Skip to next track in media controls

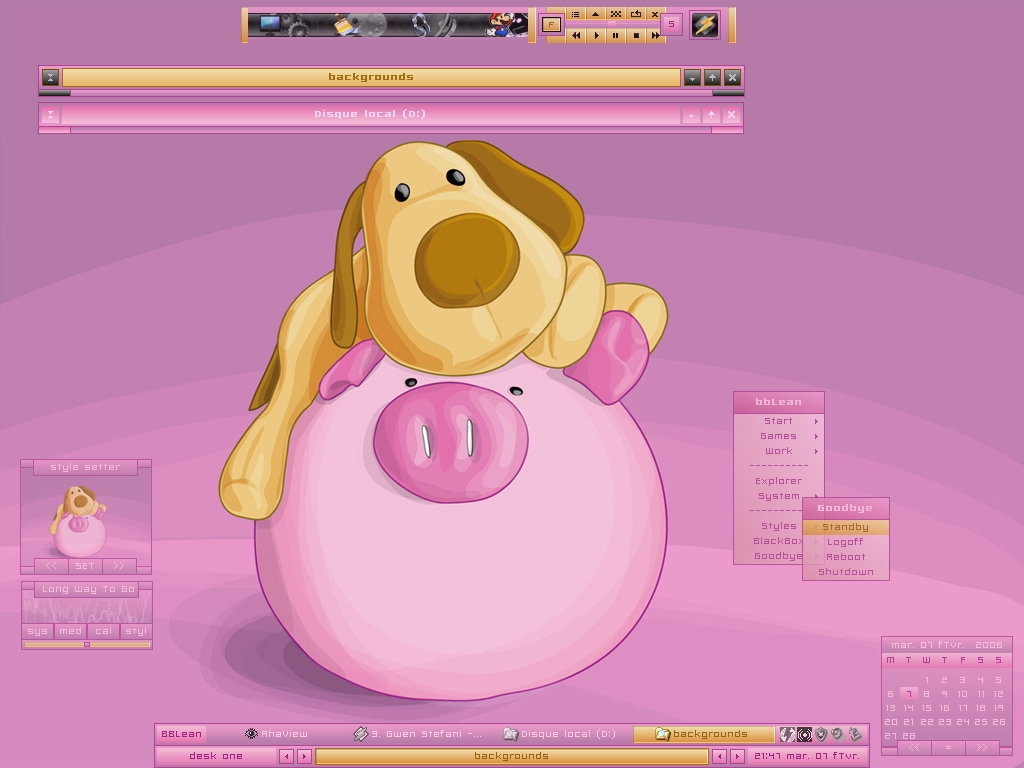point(655,35)
